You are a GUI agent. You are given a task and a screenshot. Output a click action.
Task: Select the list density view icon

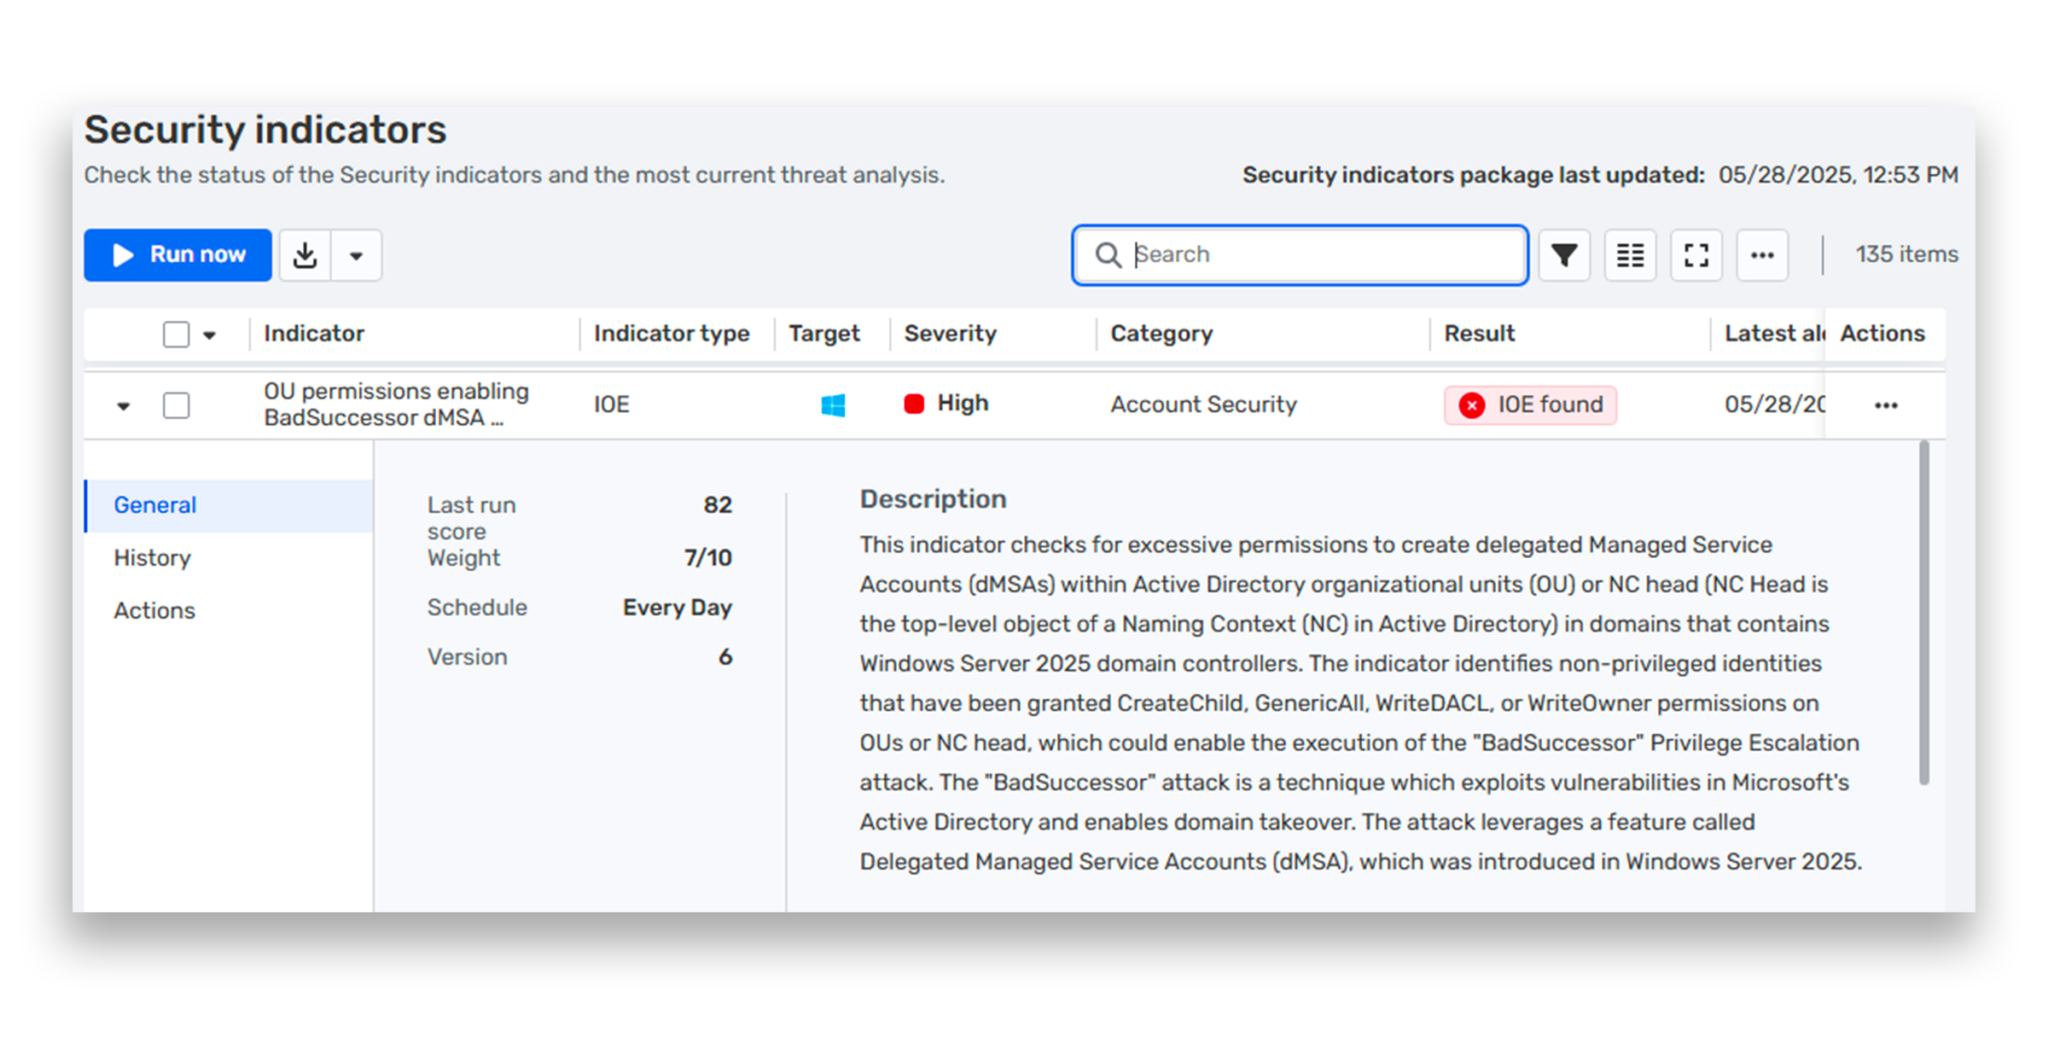tap(1630, 255)
